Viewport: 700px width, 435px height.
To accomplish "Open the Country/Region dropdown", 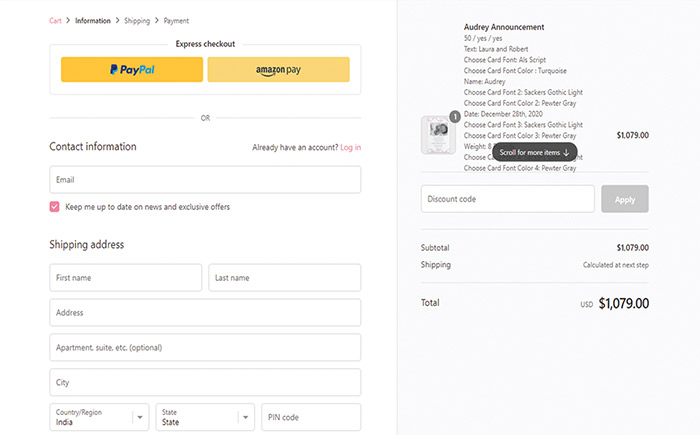I will click(99, 417).
